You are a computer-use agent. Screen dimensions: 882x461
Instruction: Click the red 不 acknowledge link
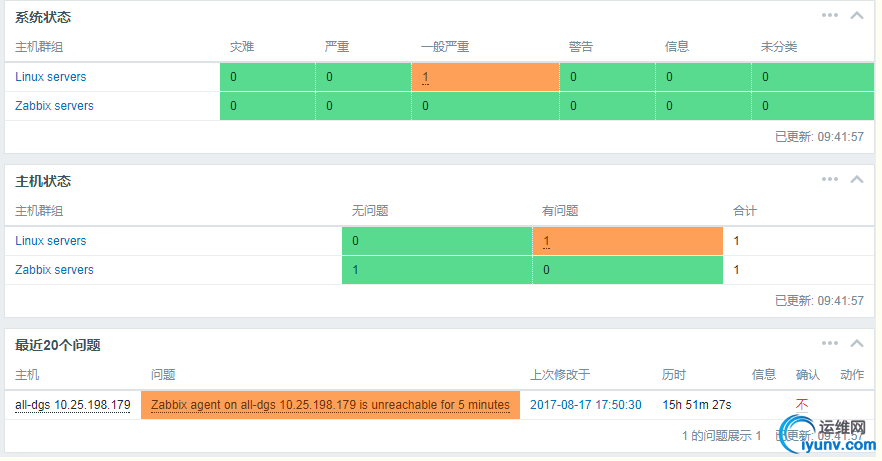click(x=802, y=404)
